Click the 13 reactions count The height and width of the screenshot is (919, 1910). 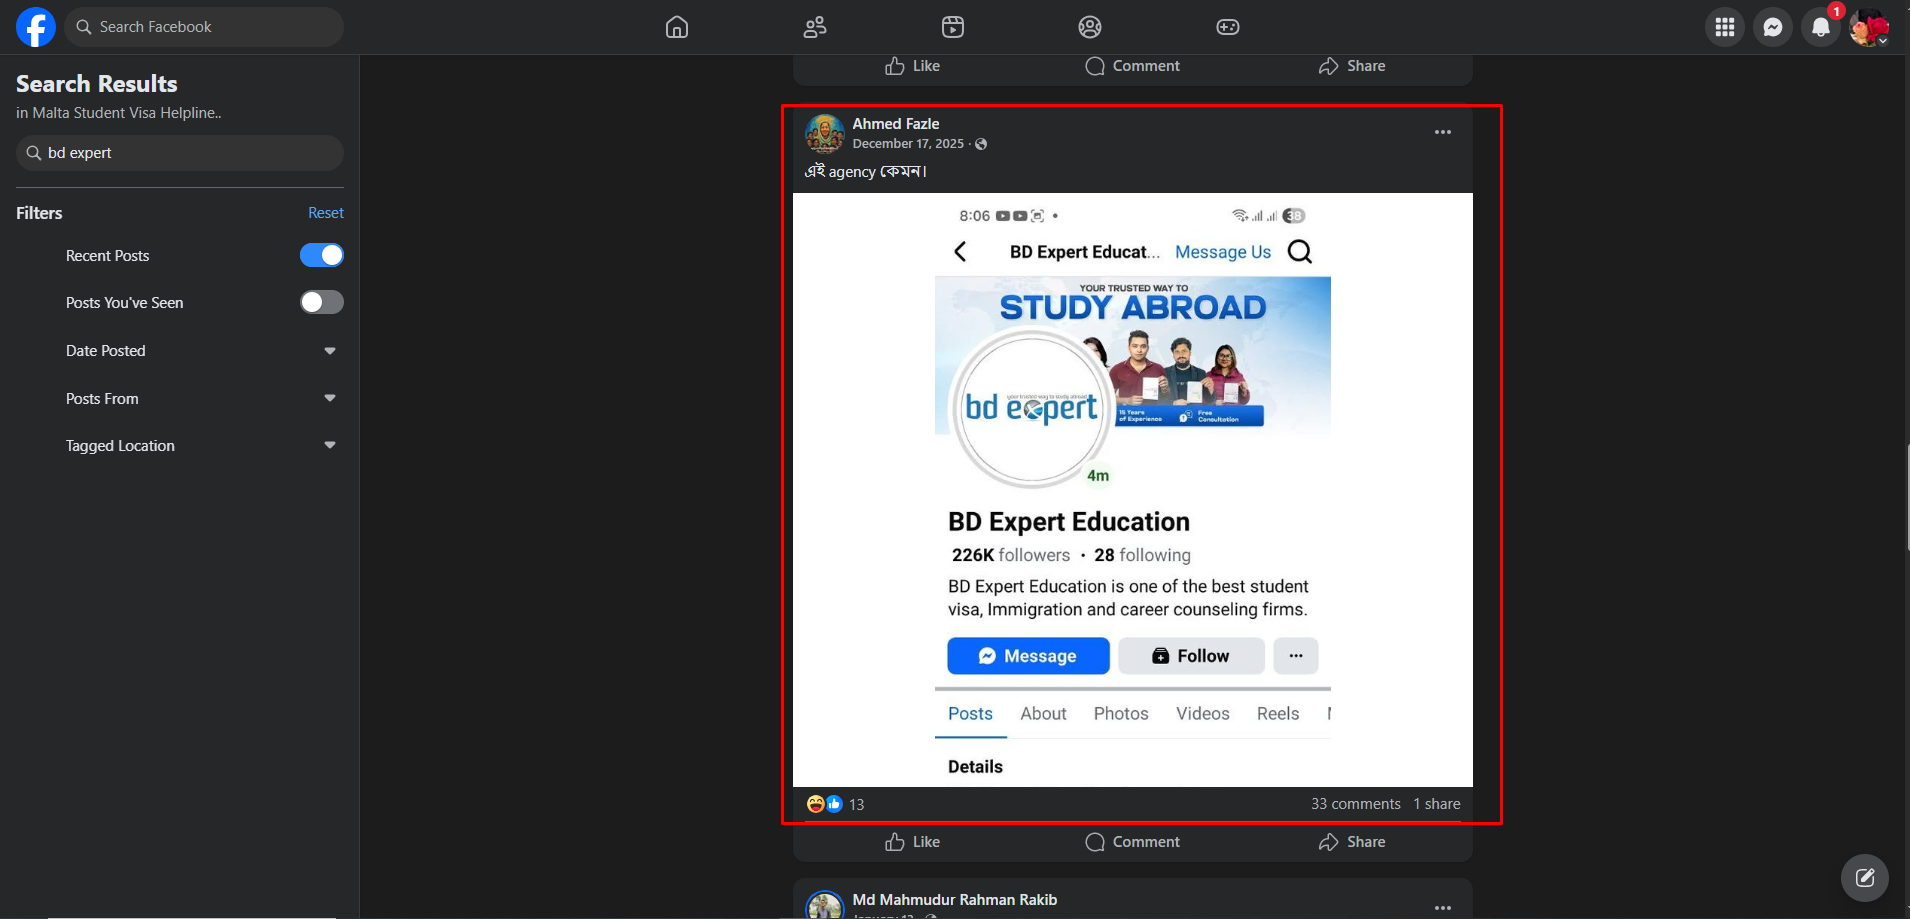857,804
